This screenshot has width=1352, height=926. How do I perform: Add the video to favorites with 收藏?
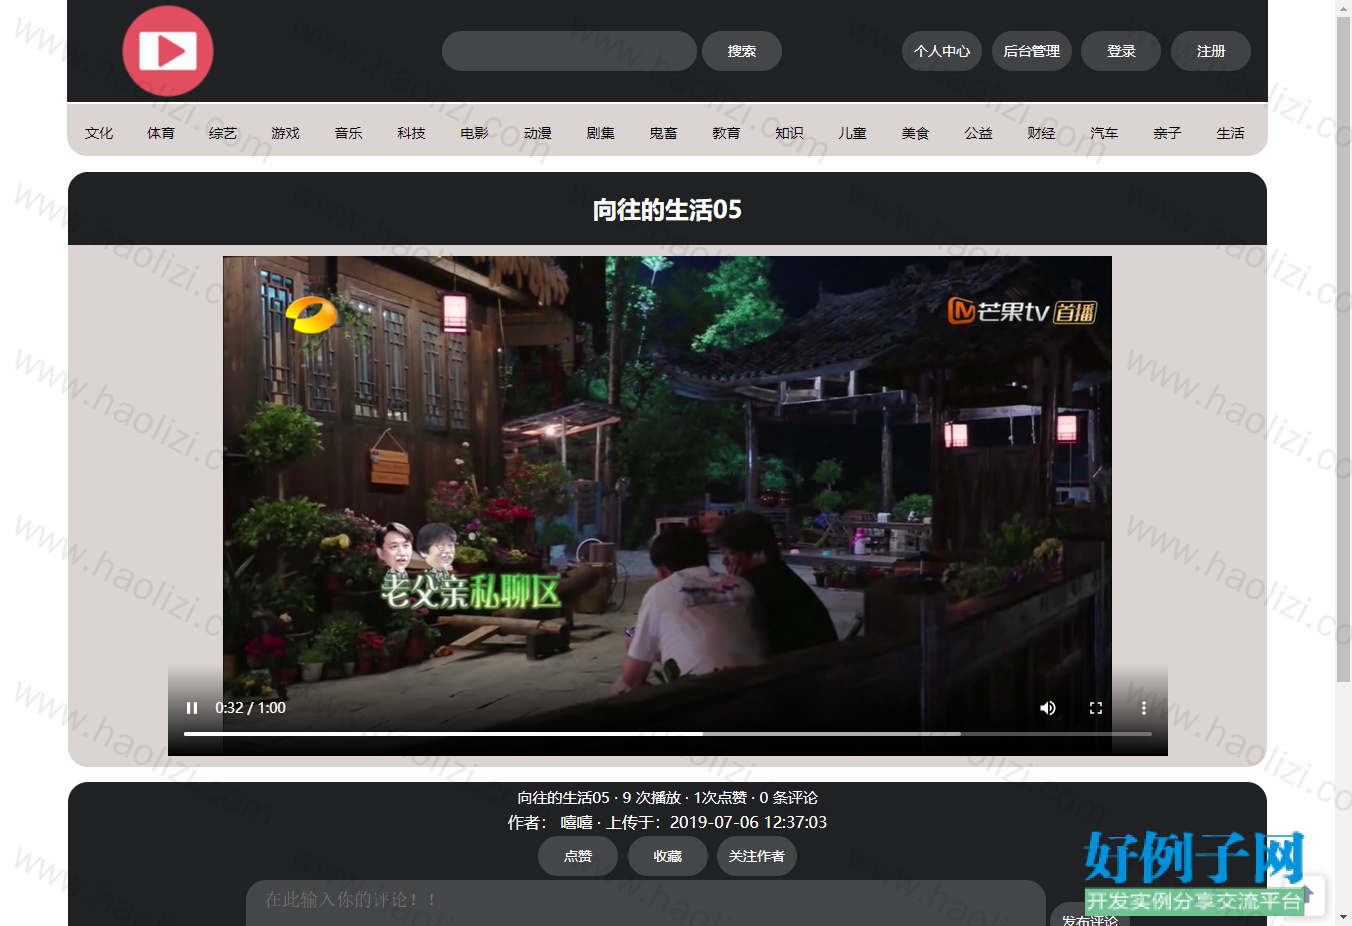[x=668, y=856]
